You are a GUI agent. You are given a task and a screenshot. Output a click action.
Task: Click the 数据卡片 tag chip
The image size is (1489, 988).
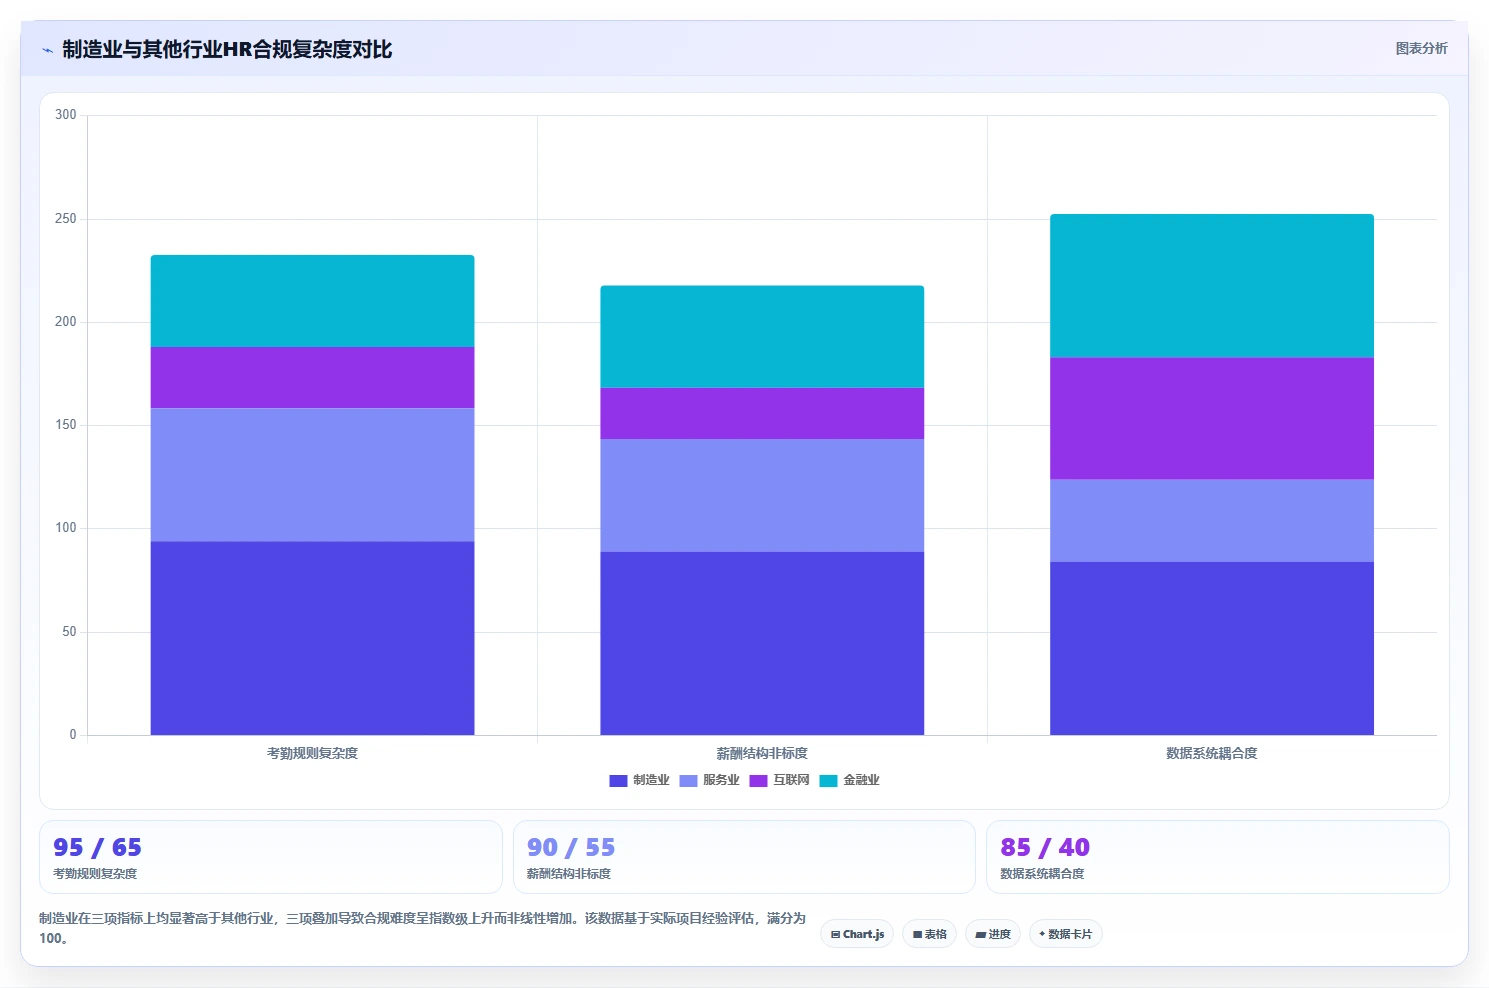click(x=1065, y=934)
